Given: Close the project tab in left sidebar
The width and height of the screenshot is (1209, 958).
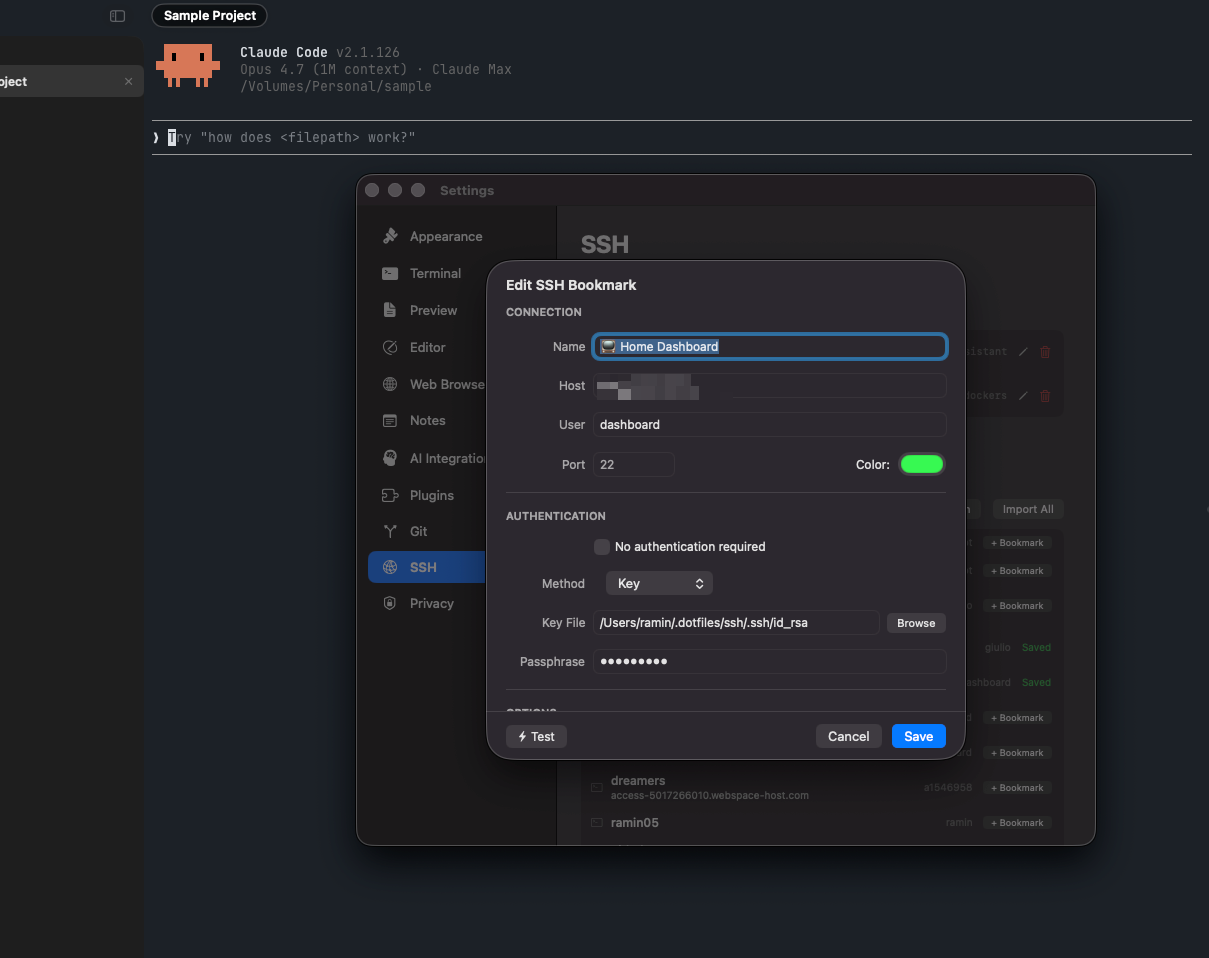Looking at the screenshot, I should [x=128, y=82].
